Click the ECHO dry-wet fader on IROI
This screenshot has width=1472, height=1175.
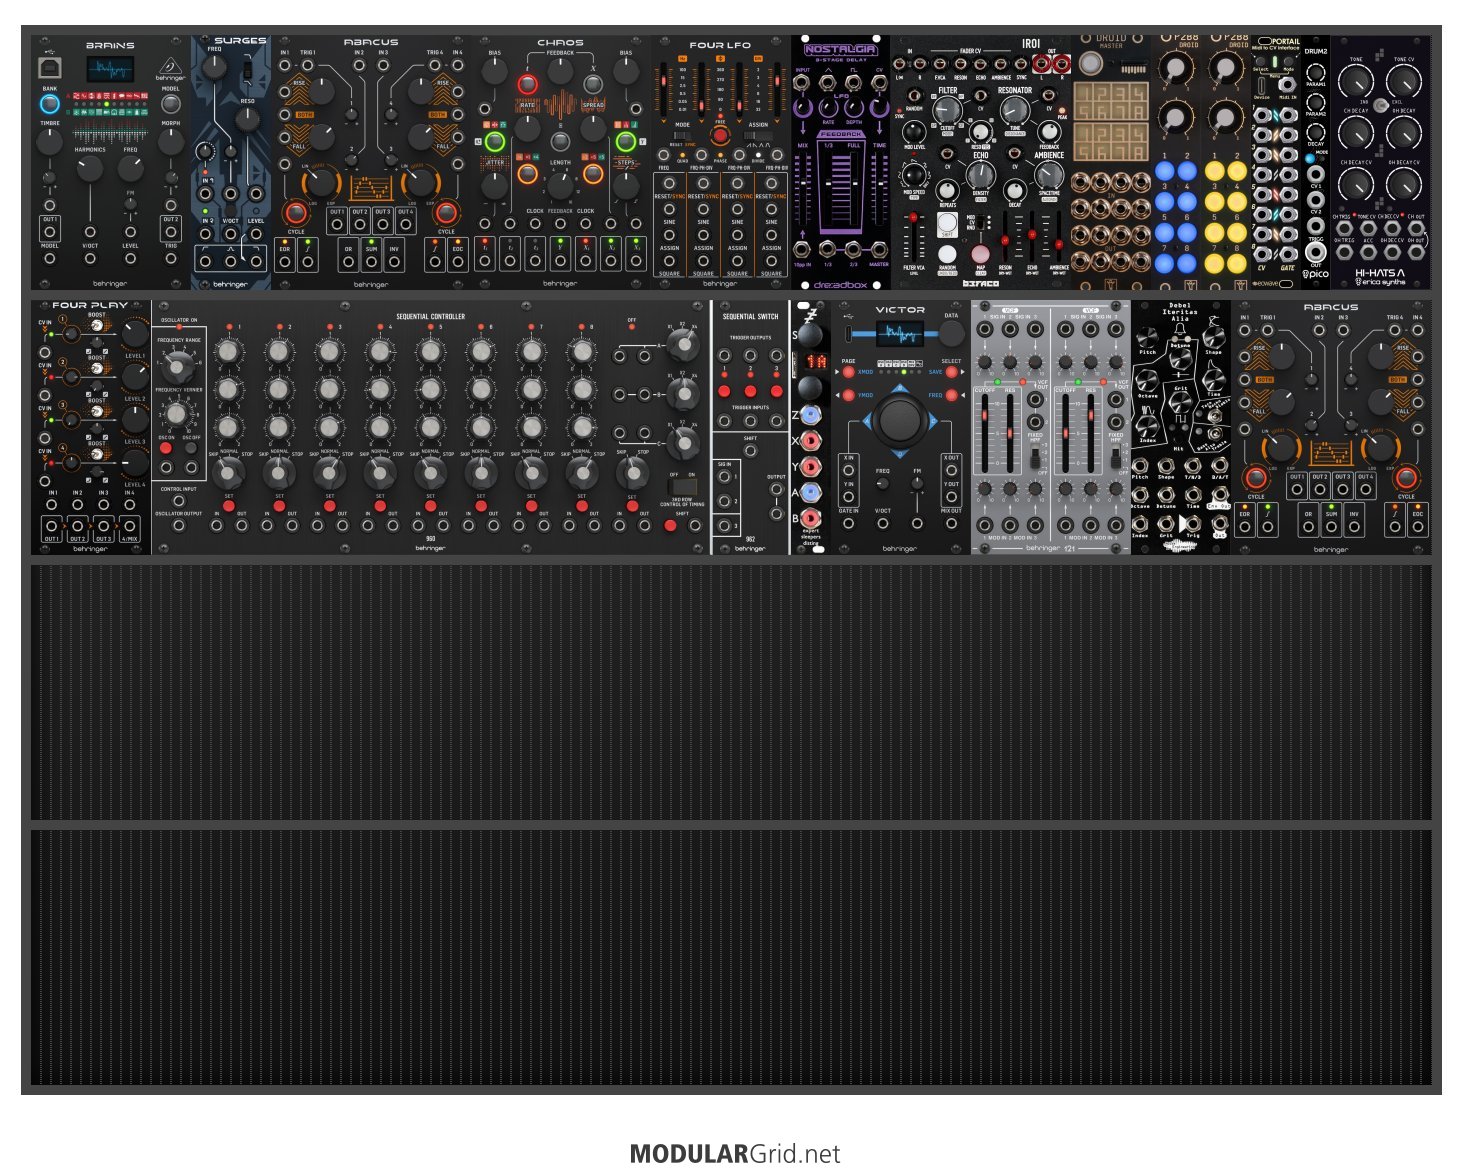tap(1031, 238)
